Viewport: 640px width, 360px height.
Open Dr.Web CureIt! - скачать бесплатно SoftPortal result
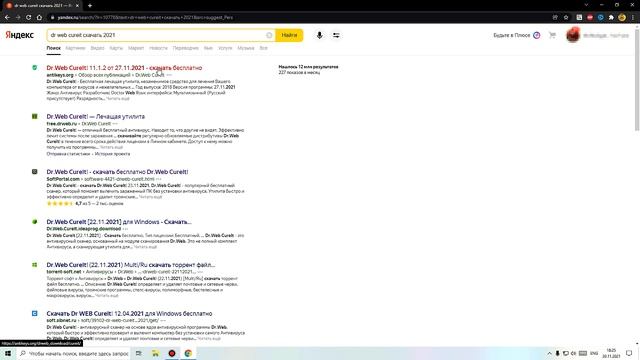[117, 172]
